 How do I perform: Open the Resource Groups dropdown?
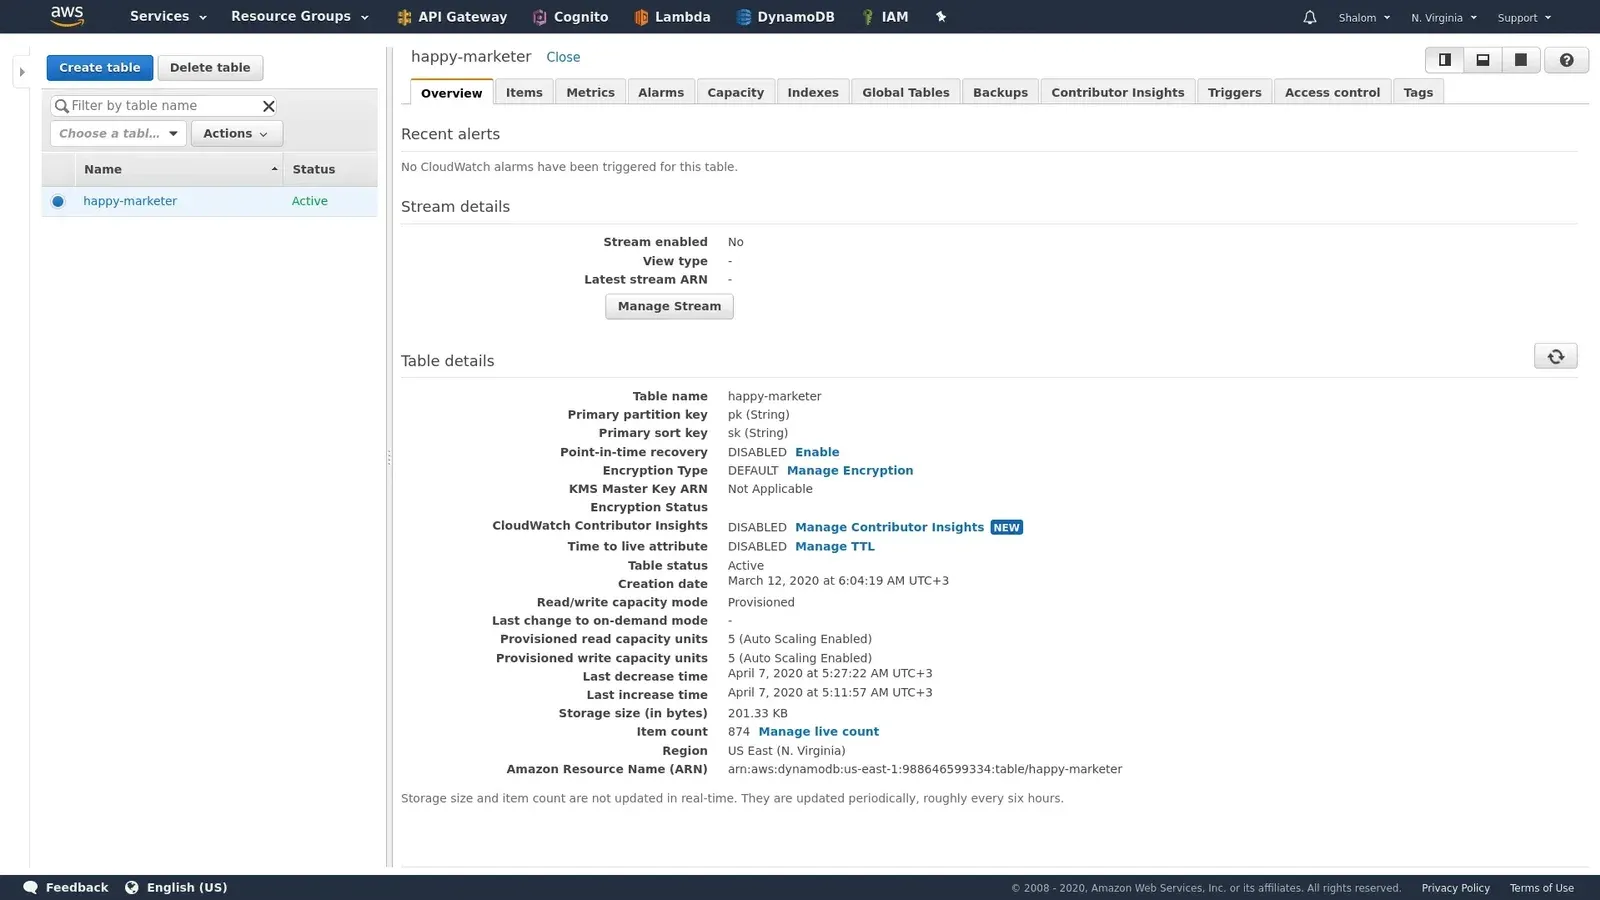click(300, 17)
